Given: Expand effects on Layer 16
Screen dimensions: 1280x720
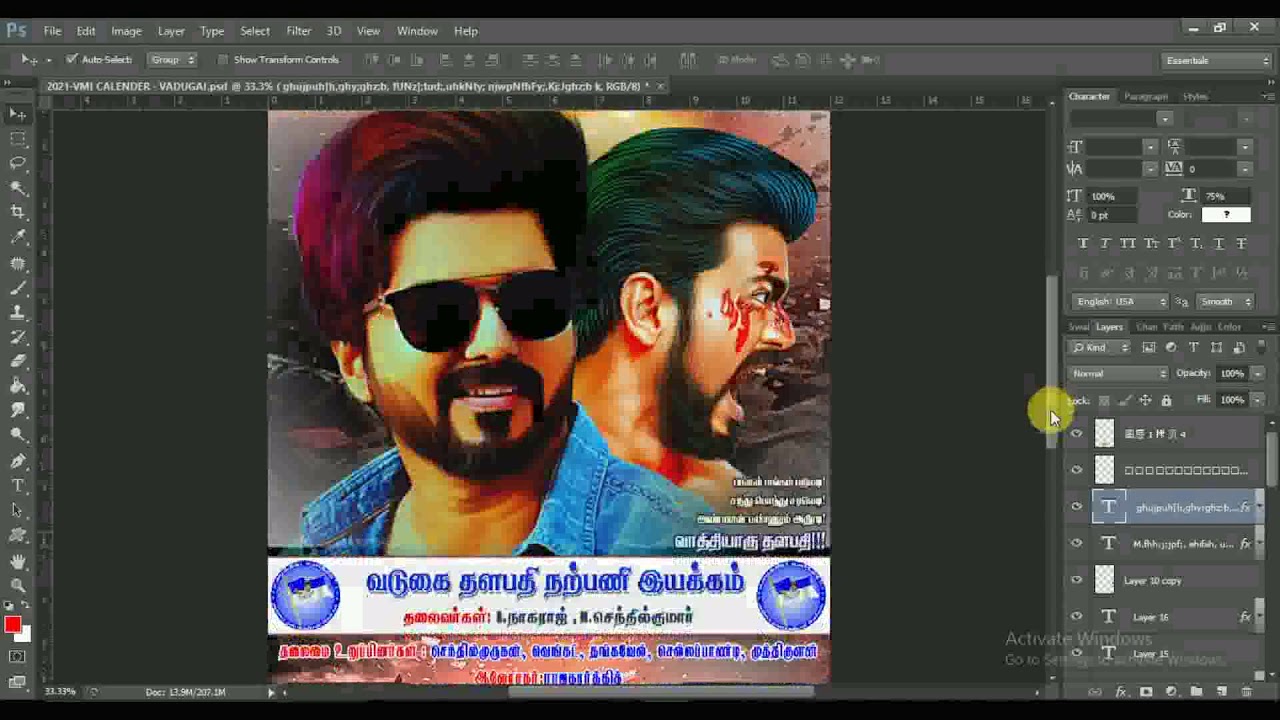Looking at the screenshot, I should pyautogui.click(x=1258, y=617).
